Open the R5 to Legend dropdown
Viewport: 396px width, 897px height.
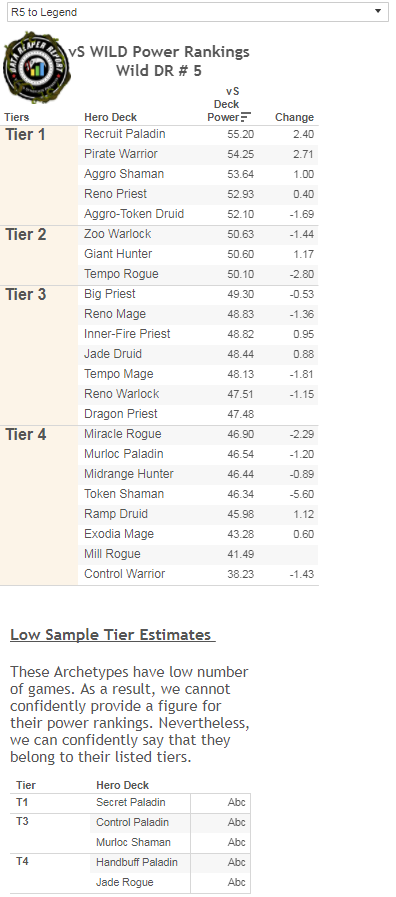click(x=197, y=12)
